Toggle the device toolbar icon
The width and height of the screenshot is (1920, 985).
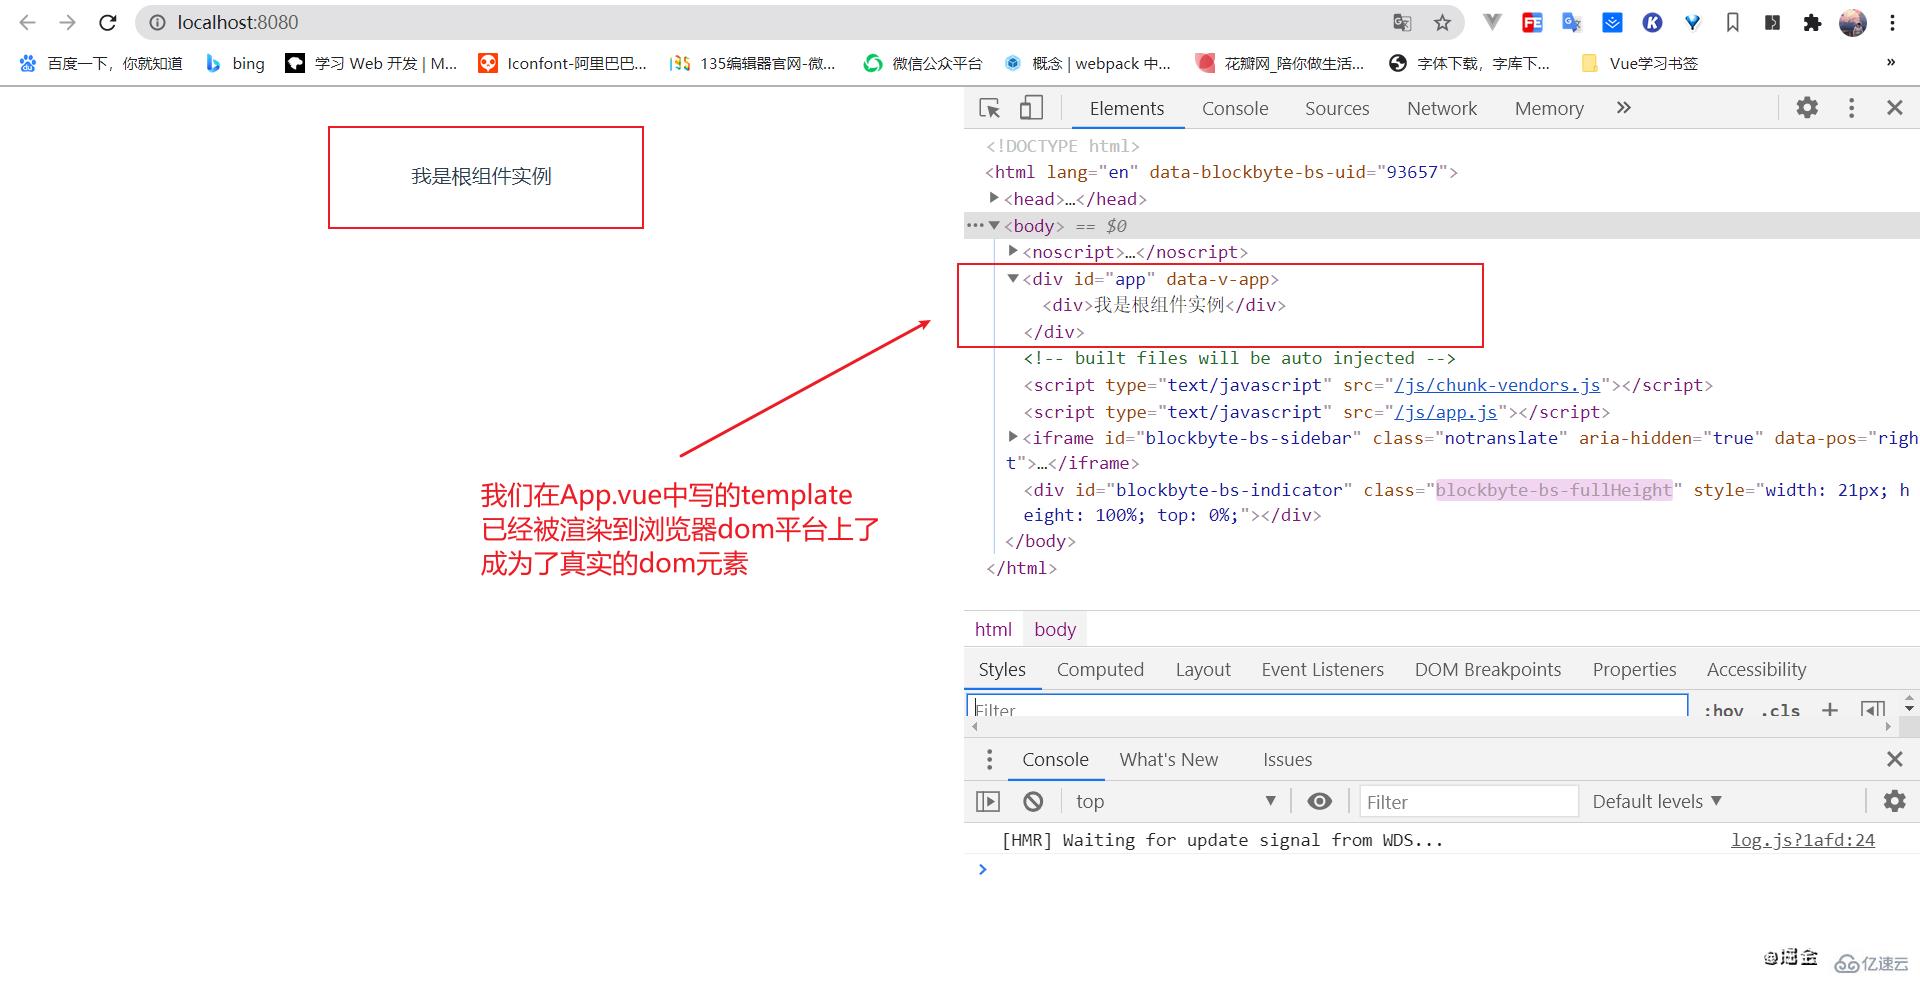click(x=1030, y=108)
